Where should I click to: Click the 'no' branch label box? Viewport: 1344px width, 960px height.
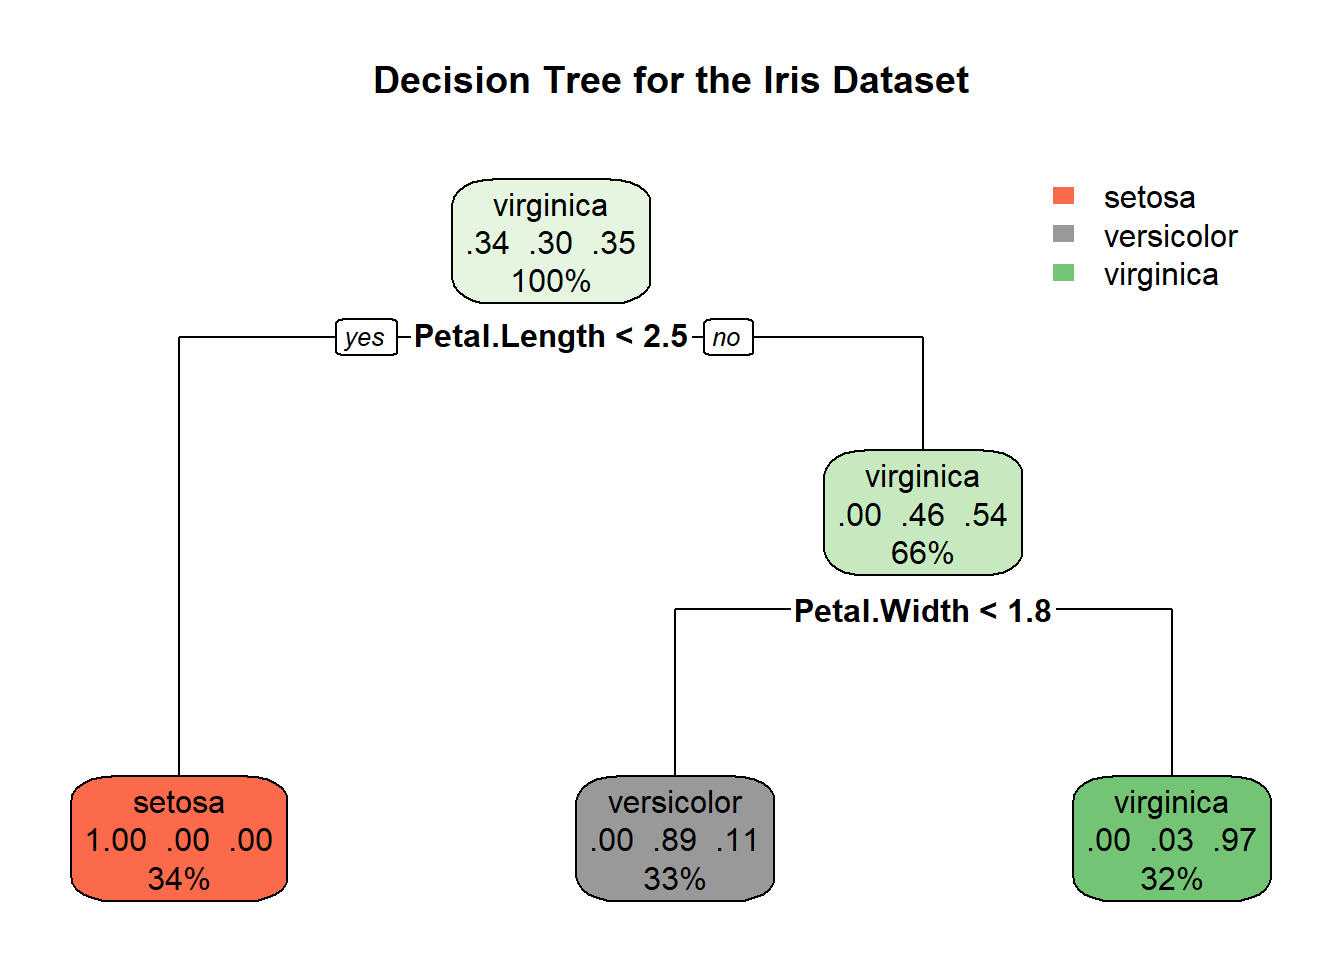[x=727, y=338]
